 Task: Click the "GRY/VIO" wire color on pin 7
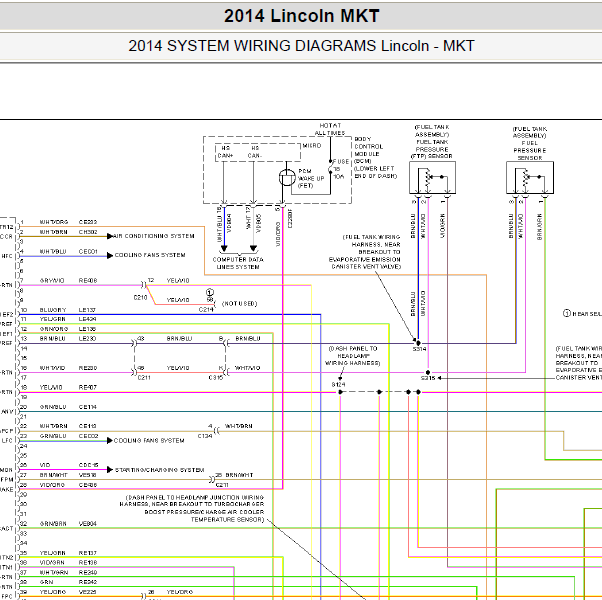point(52,281)
